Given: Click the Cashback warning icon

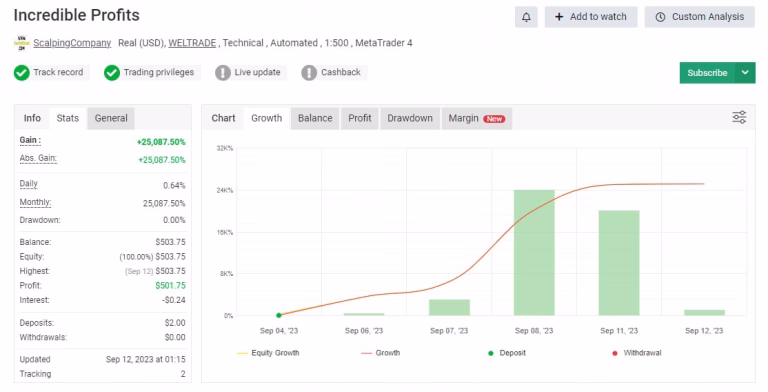Looking at the screenshot, I should [309, 73].
